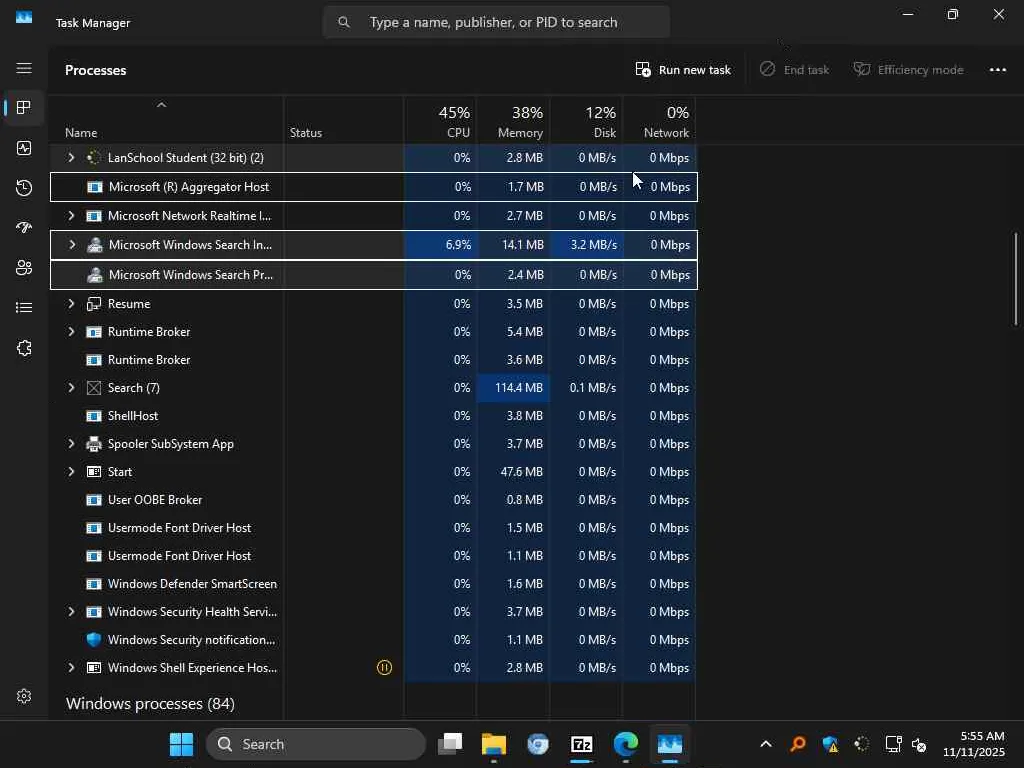
Task: Click the suspended status icon on Shell Experience Host
Action: (385, 667)
